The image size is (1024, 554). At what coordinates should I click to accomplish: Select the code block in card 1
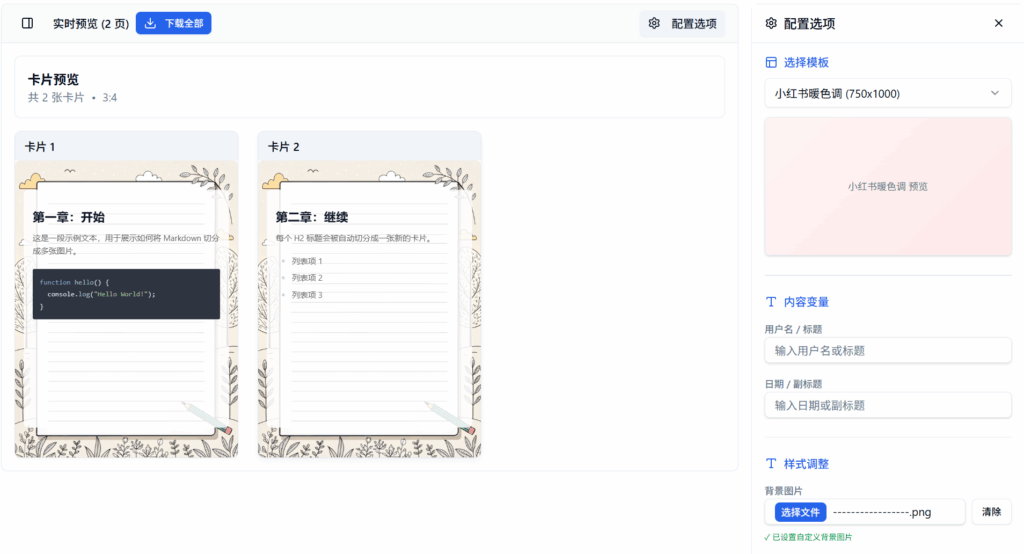click(x=126, y=294)
